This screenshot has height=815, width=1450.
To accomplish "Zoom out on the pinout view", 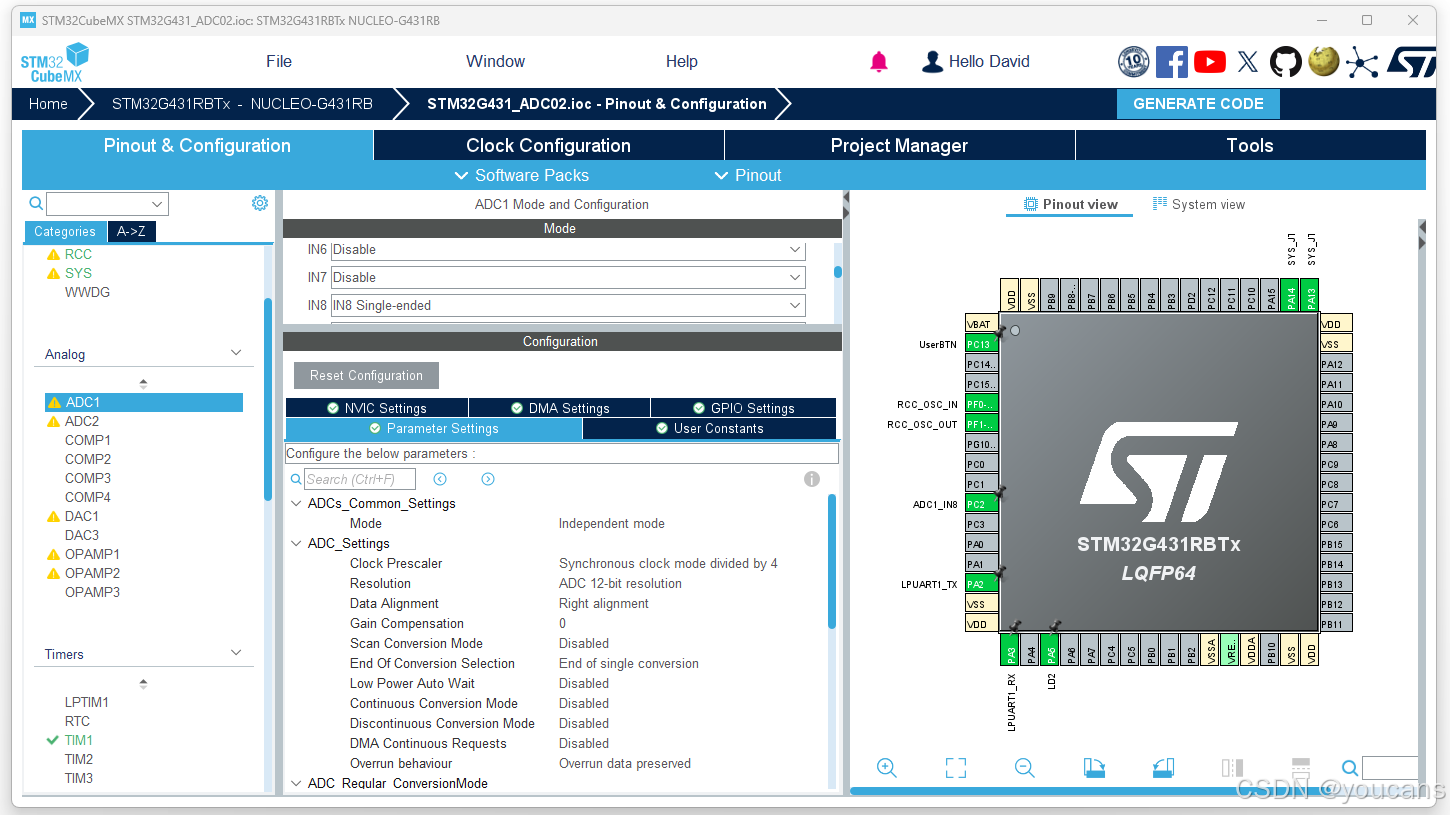I will tap(1024, 768).
